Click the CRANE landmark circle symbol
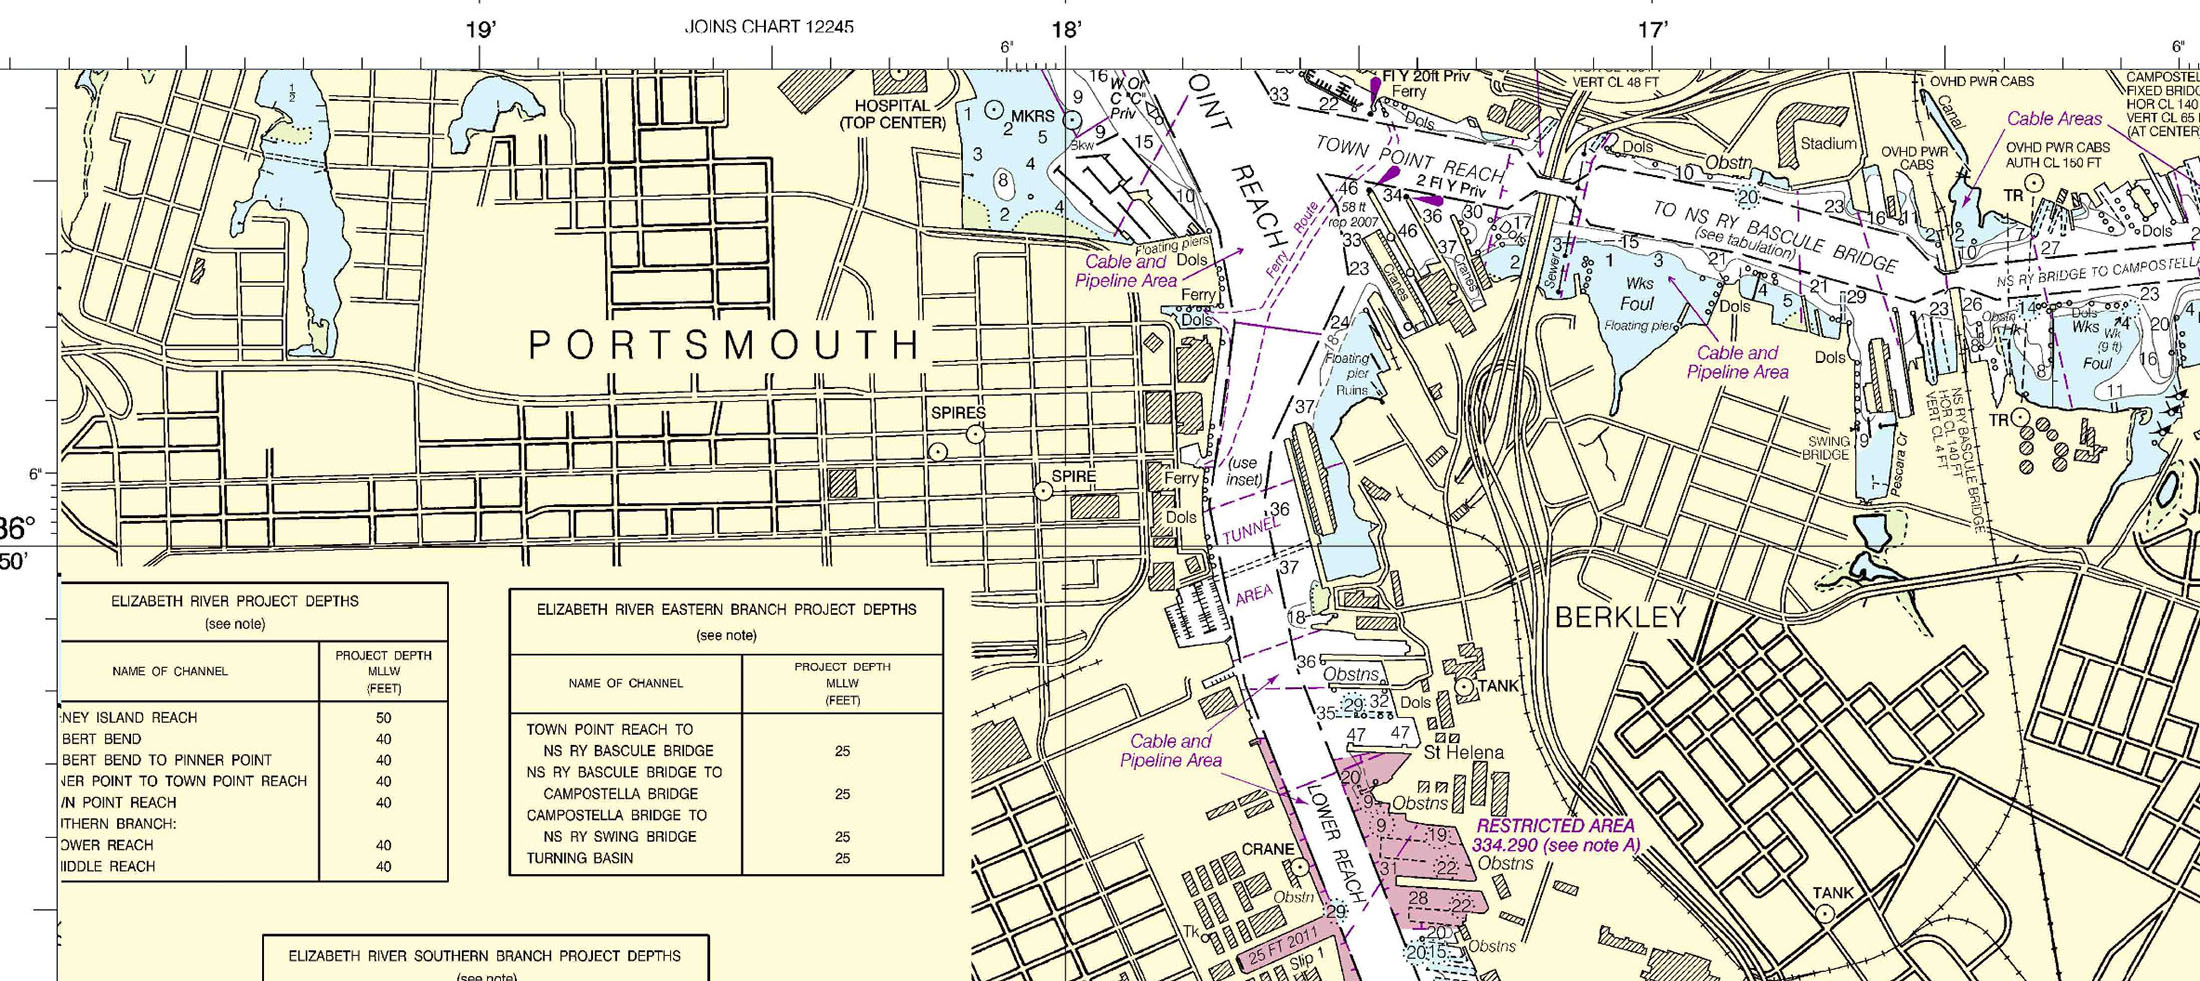Image resolution: width=2200 pixels, height=981 pixels. tap(1299, 867)
